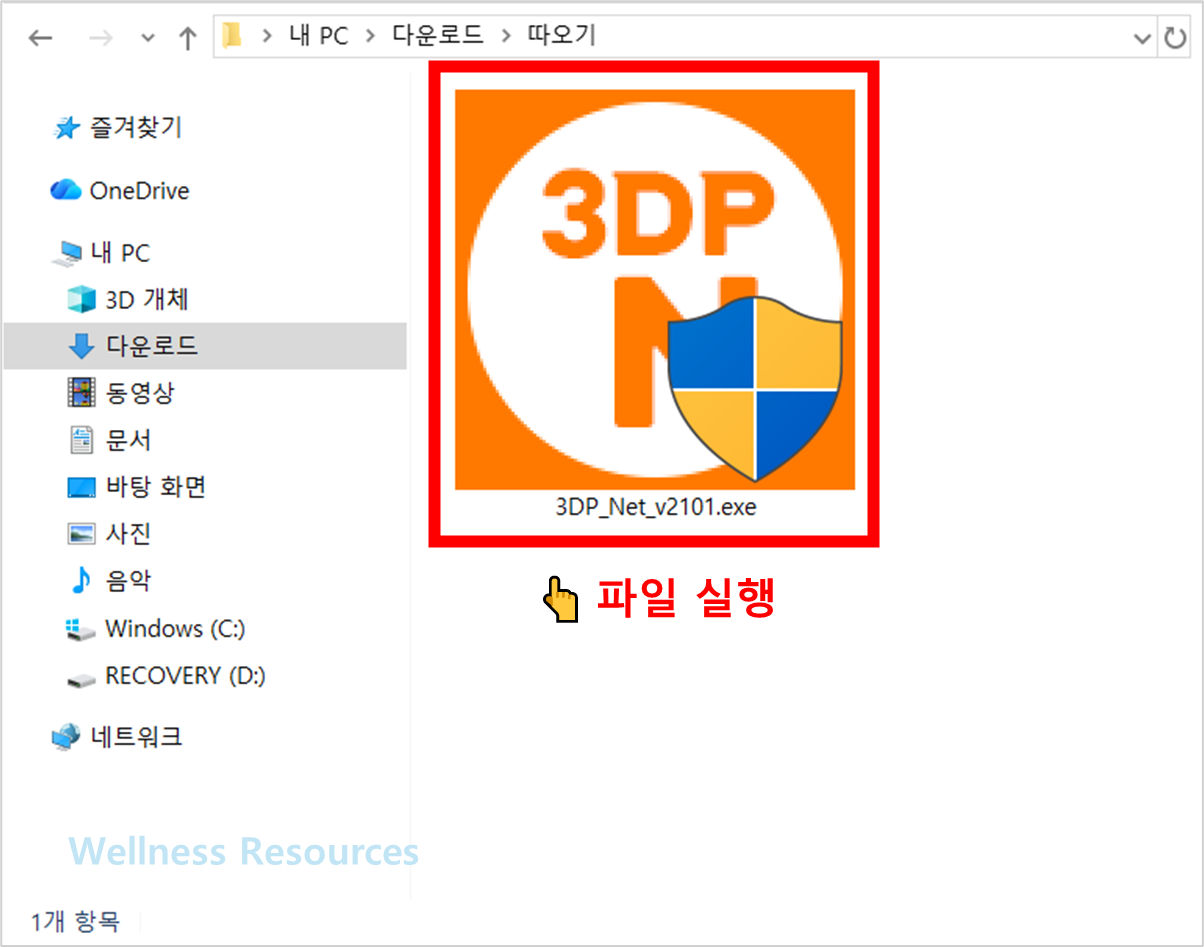Click the 다운로드 arrow icon in sidebar
Screen dimensions: 1204x947
[80, 346]
